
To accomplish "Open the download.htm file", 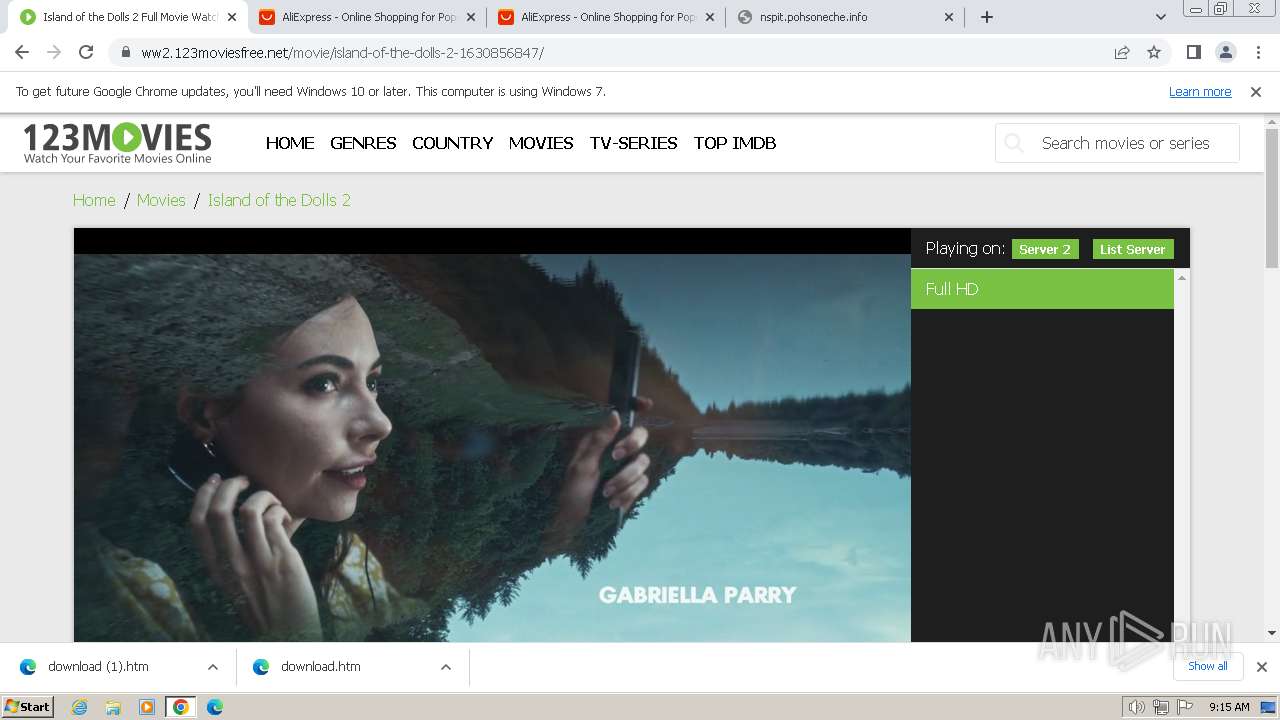I will pyautogui.click(x=320, y=667).
